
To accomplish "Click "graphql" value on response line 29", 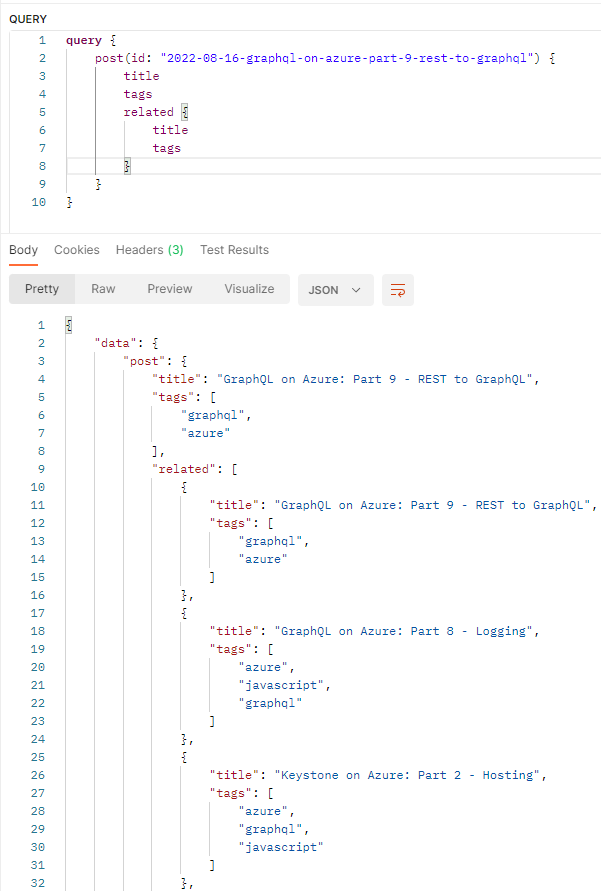I will (x=270, y=829).
